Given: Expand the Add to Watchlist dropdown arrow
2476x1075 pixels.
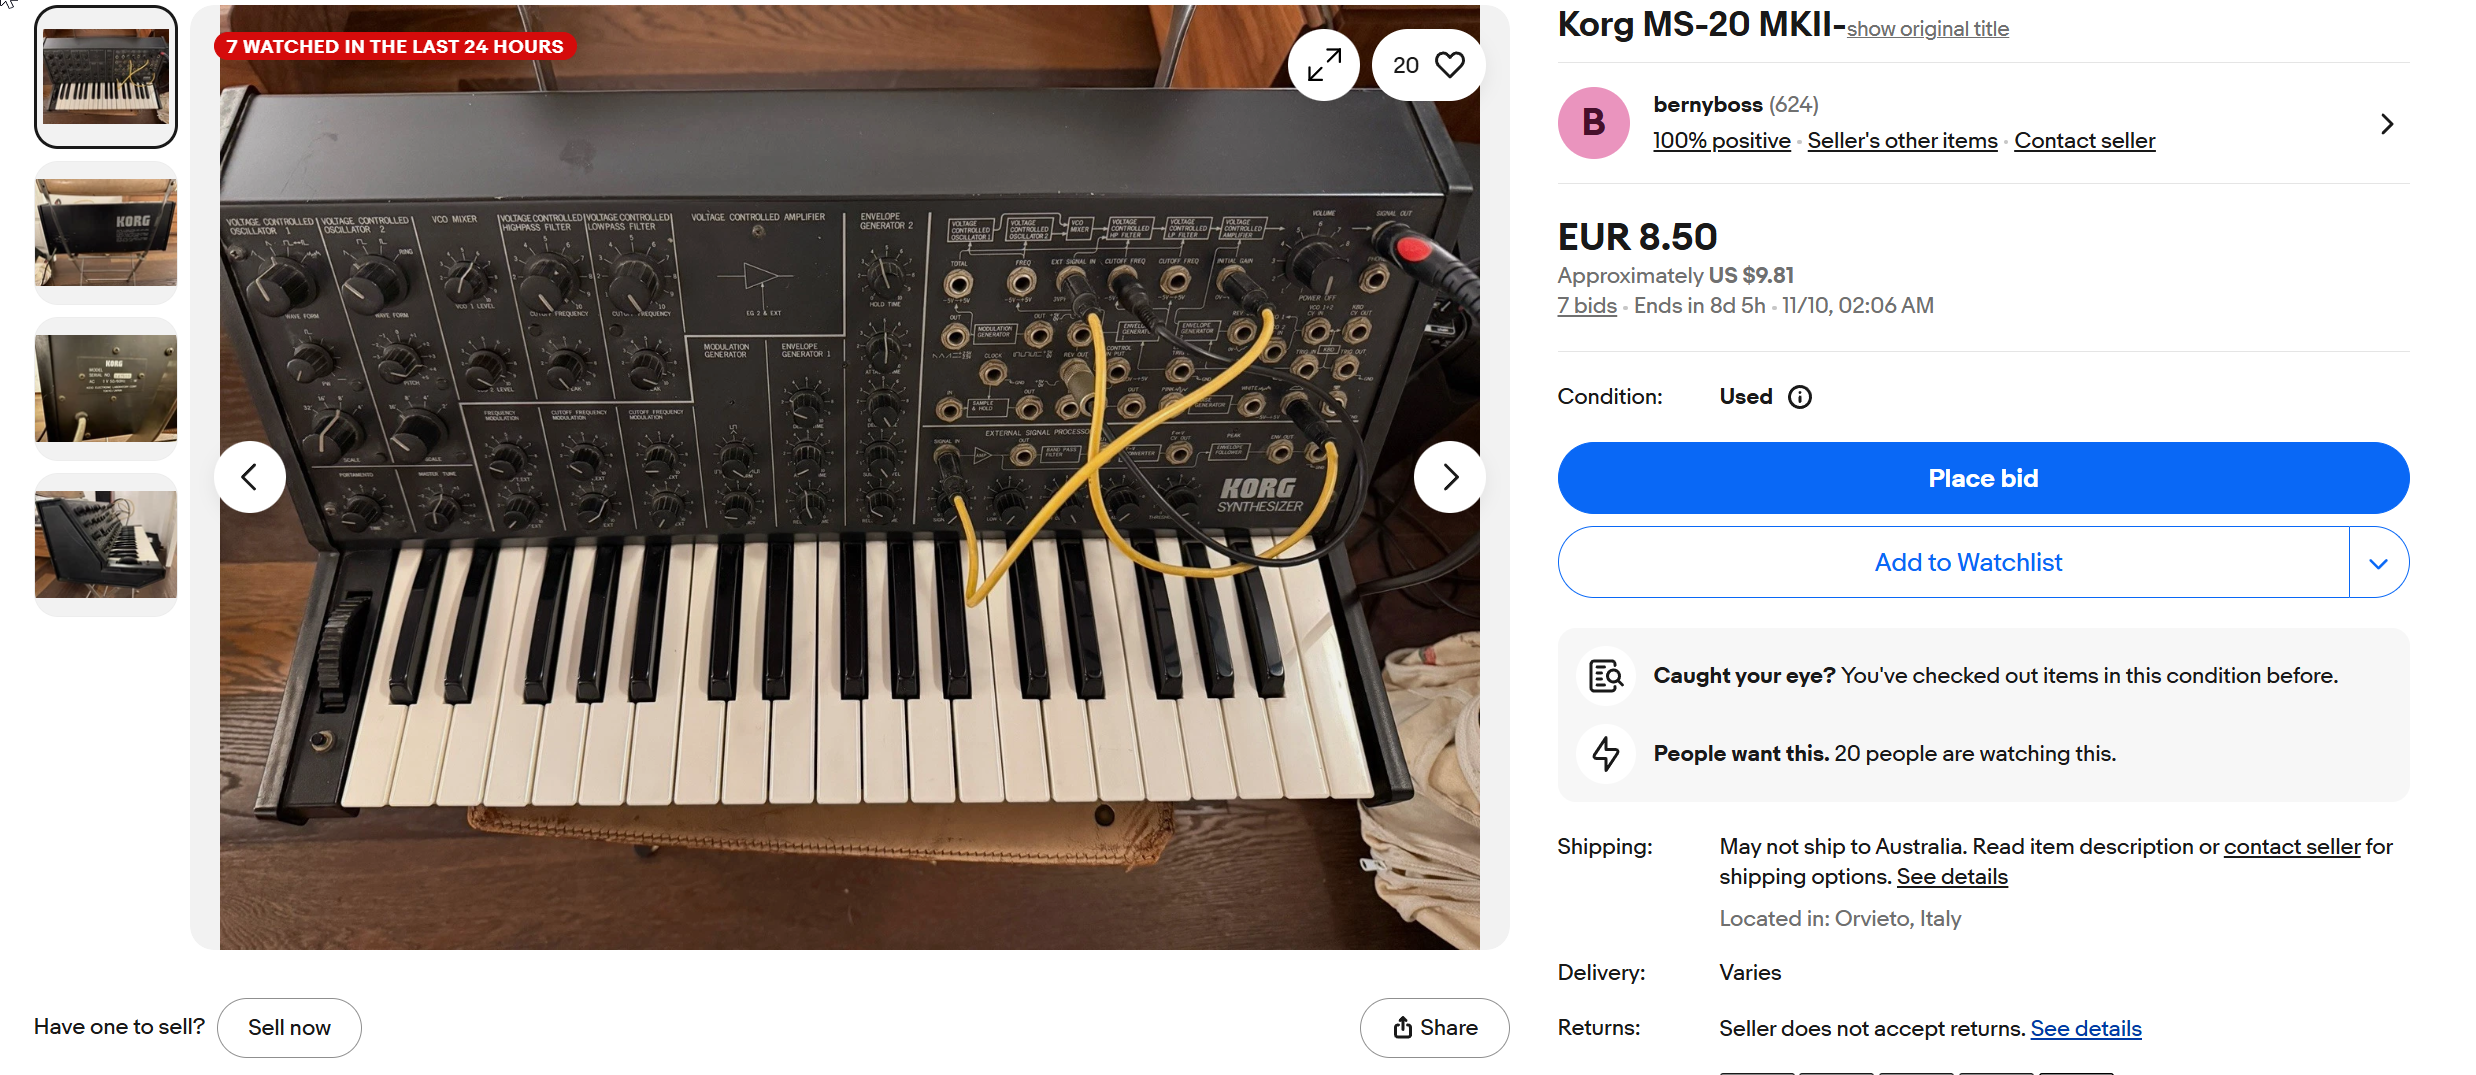Looking at the screenshot, I should (2378, 563).
